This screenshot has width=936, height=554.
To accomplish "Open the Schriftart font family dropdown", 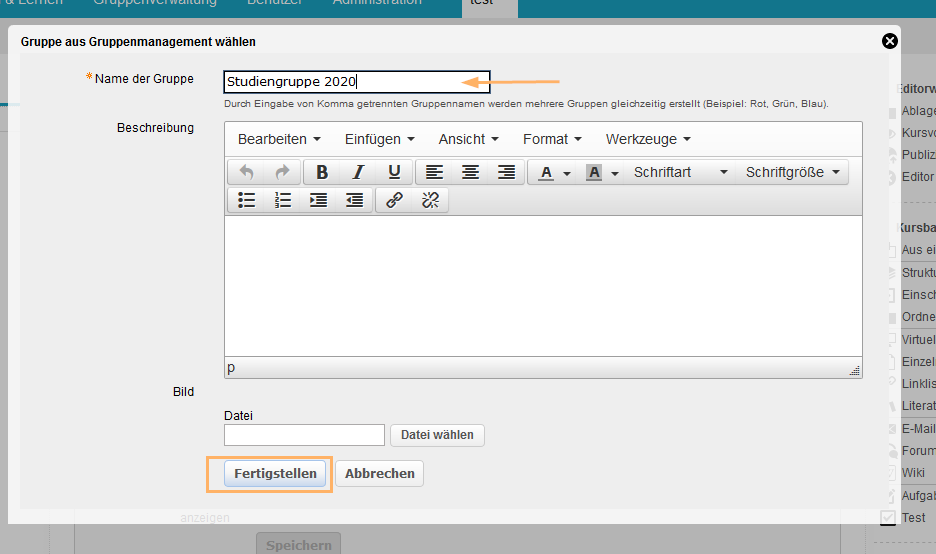I will [x=680, y=172].
